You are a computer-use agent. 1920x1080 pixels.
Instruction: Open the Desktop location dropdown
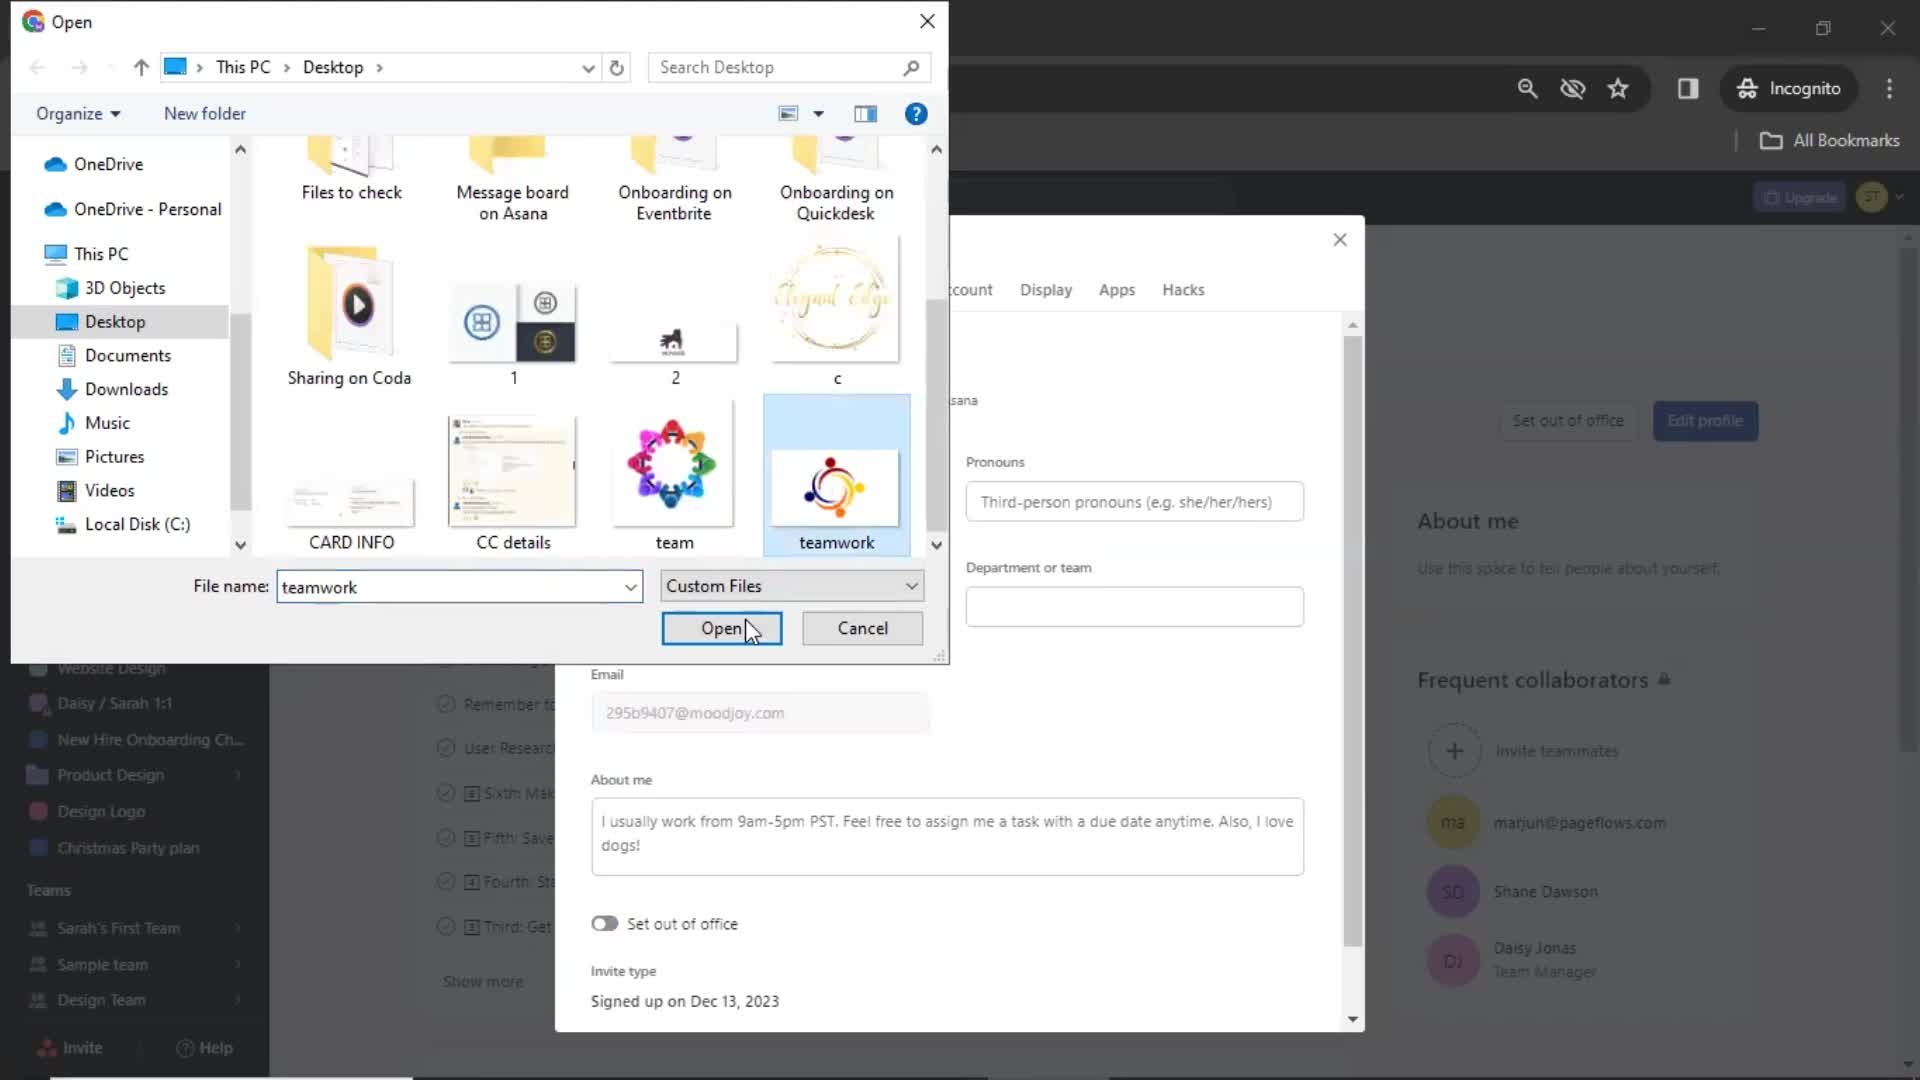pos(587,67)
